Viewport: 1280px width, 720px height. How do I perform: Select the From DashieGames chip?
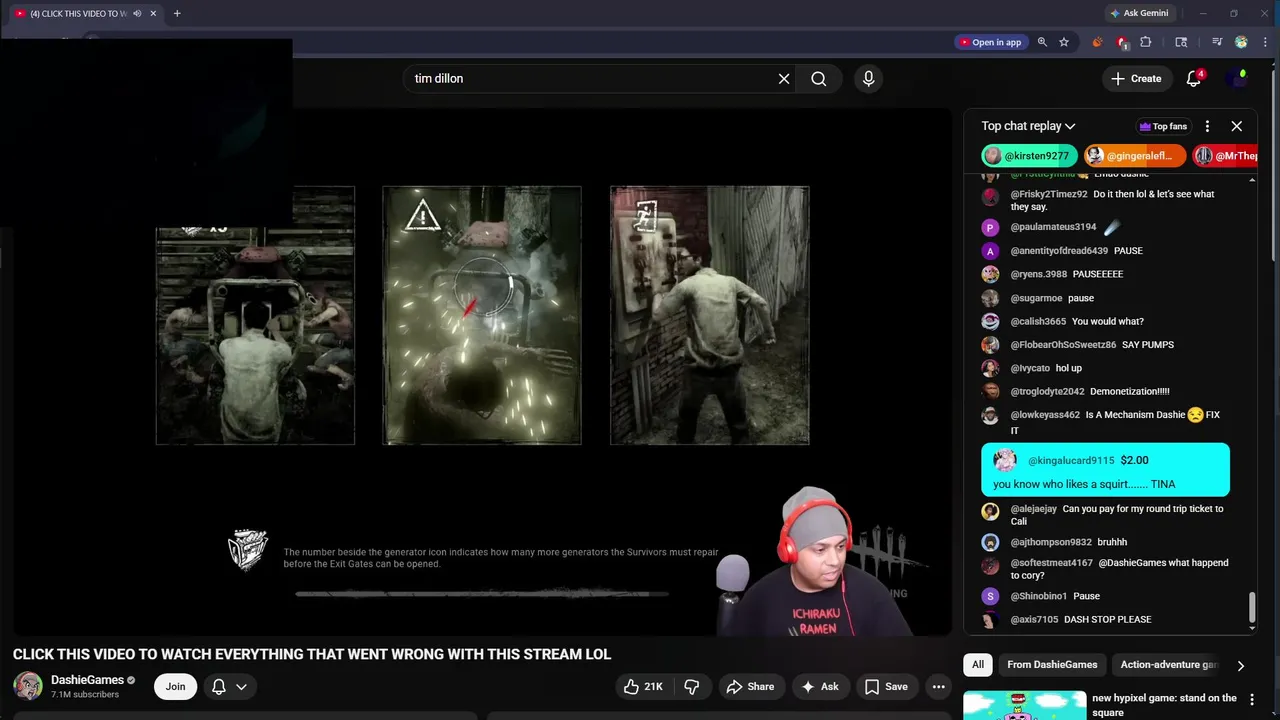click(x=1052, y=665)
